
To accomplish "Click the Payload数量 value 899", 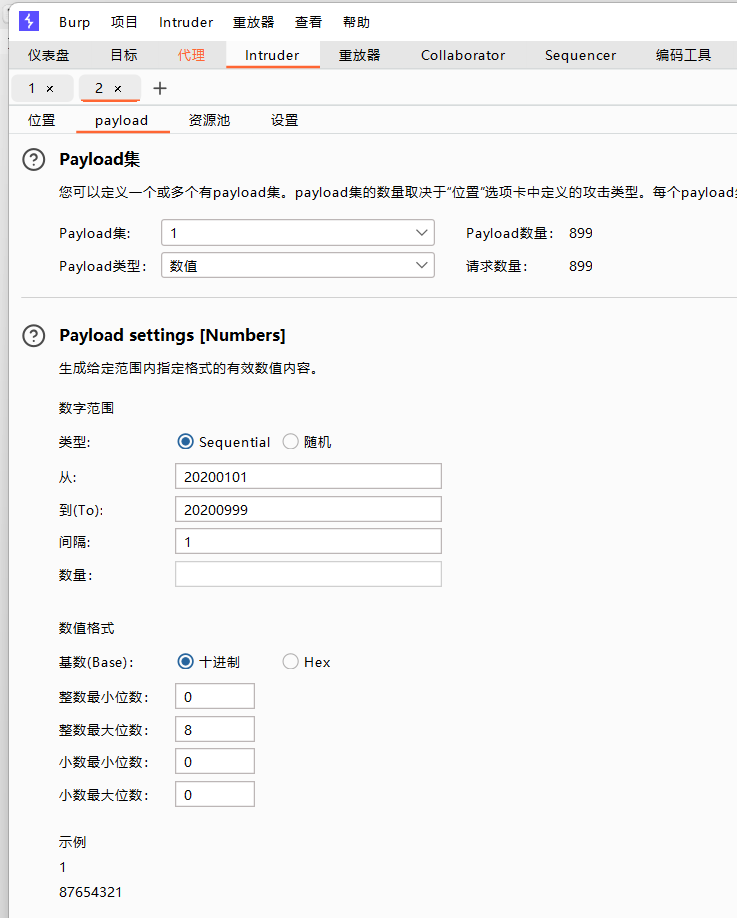I will coord(581,233).
